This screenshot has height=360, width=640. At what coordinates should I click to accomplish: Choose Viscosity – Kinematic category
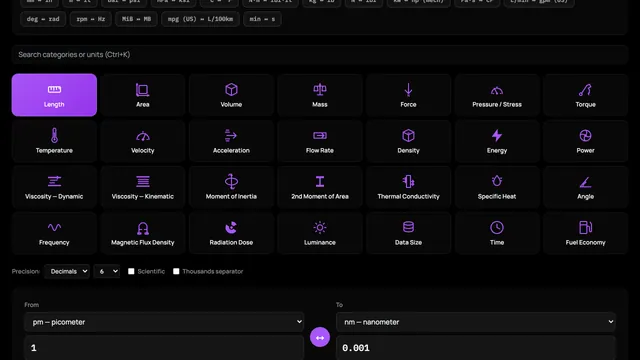[x=142, y=187]
